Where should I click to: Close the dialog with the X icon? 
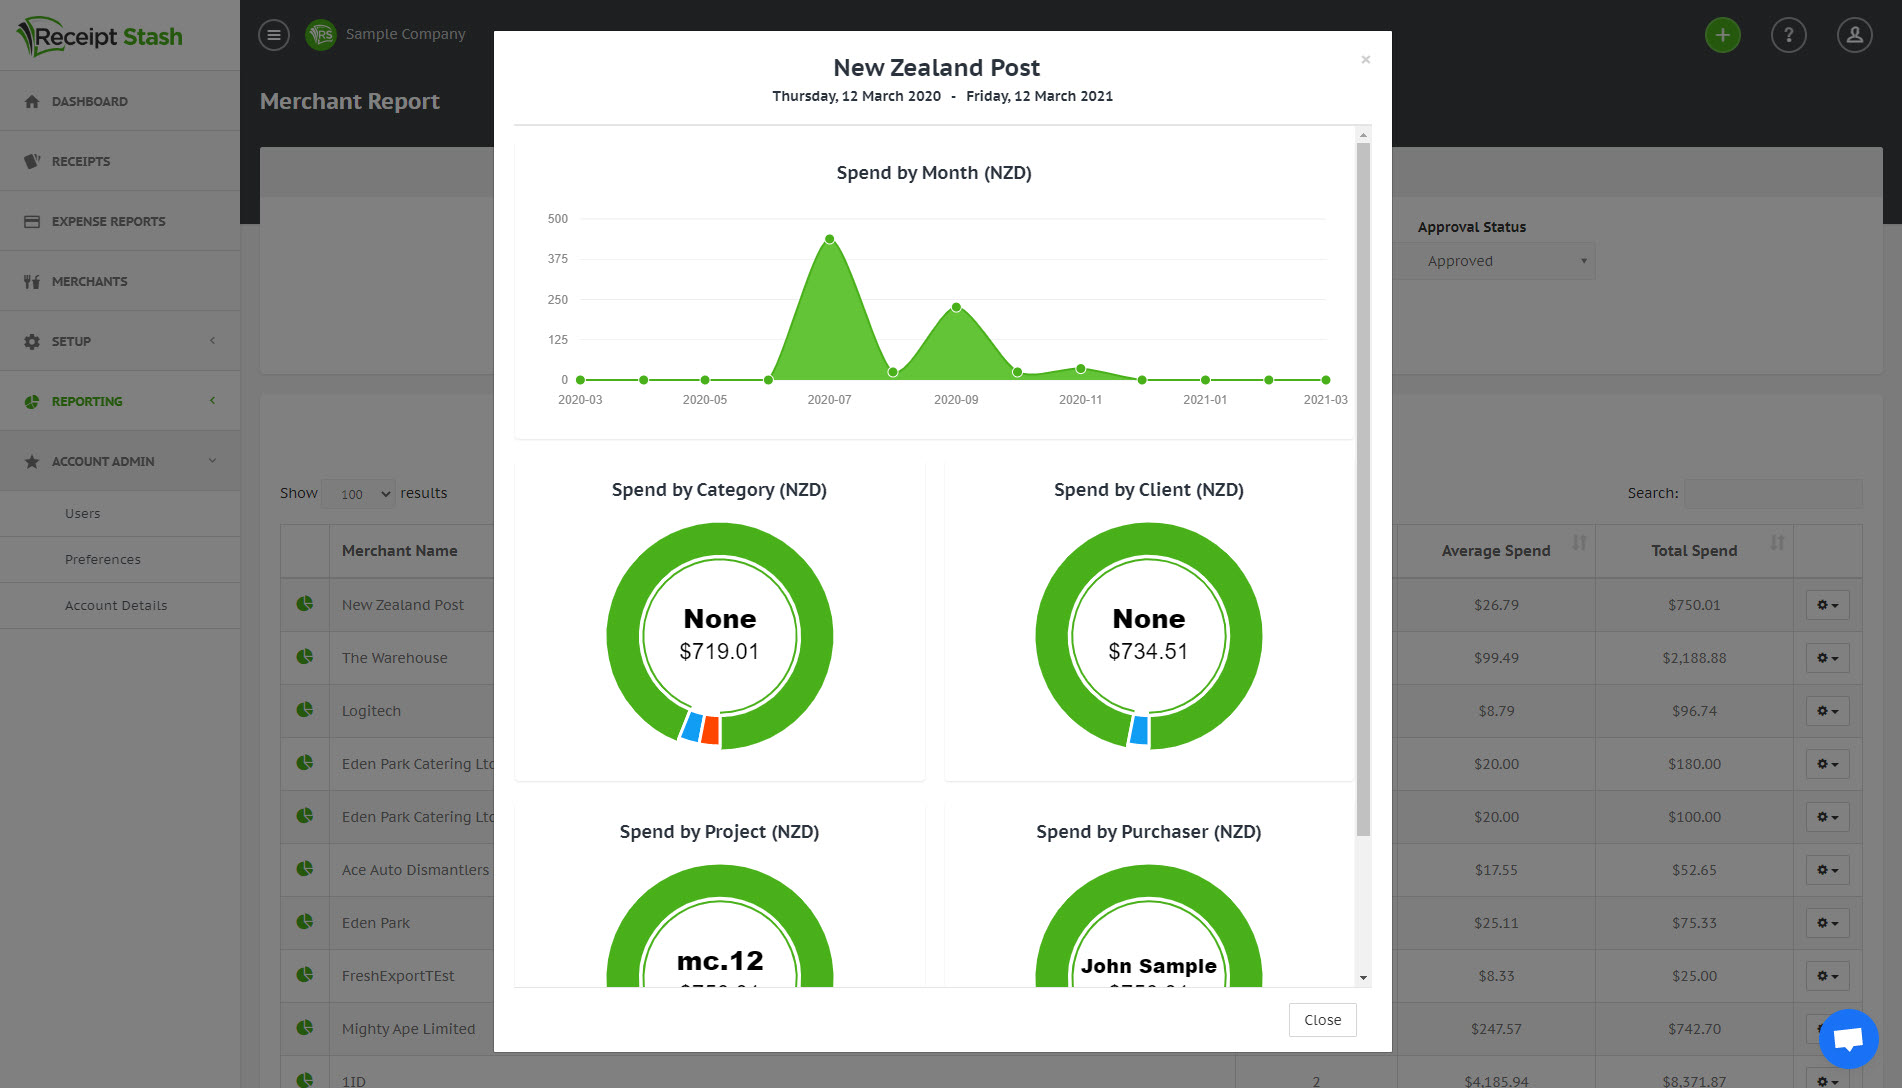click(1365, 60)
